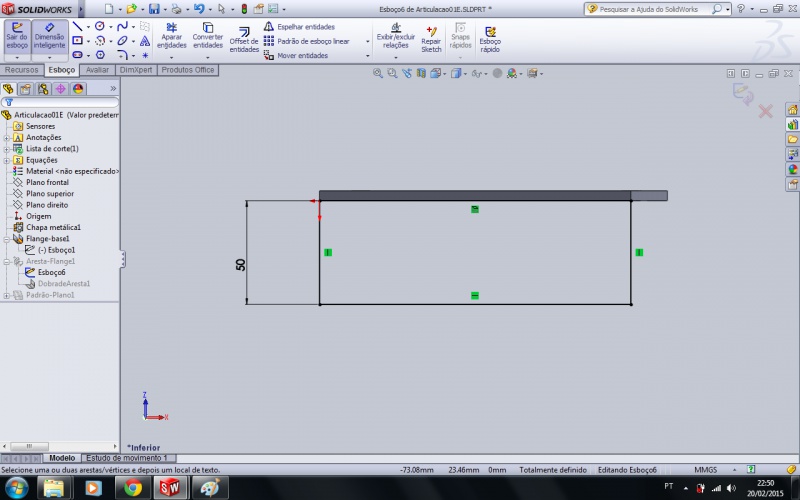Screen dimensions: 800x500
Task: Select the Straight Slot sketch tool
Action: click(x=78, y=55)
